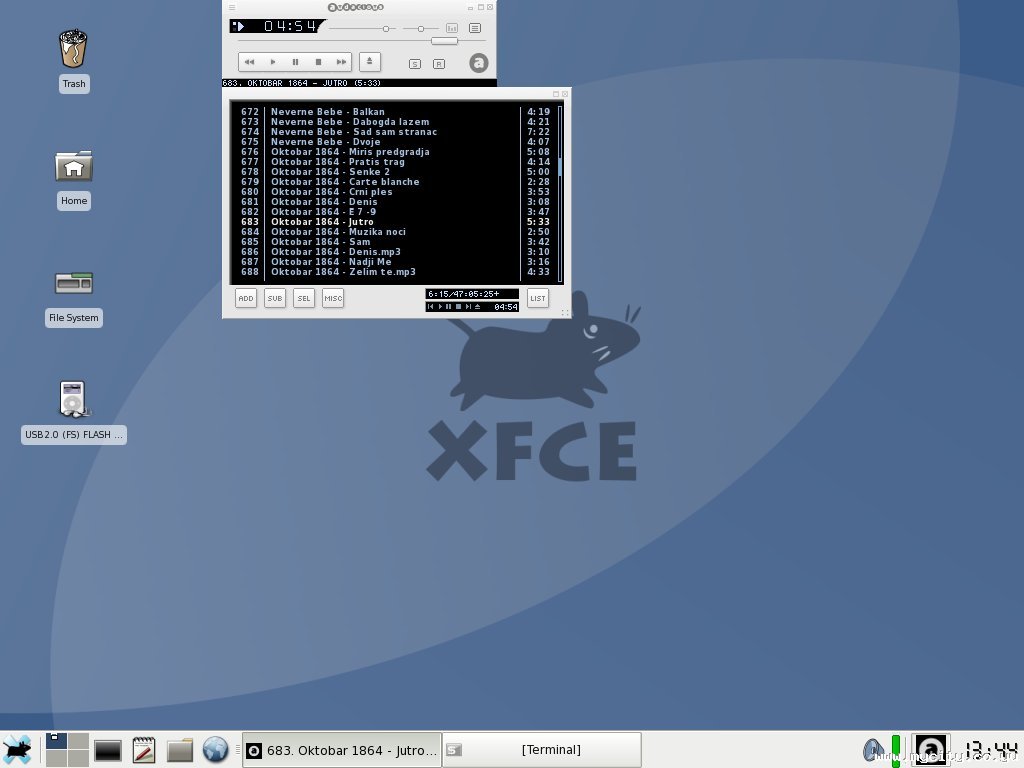The image size is (1024, 768).
Task: Toggle repeat with the R button
Action: [x=439, y=64]
